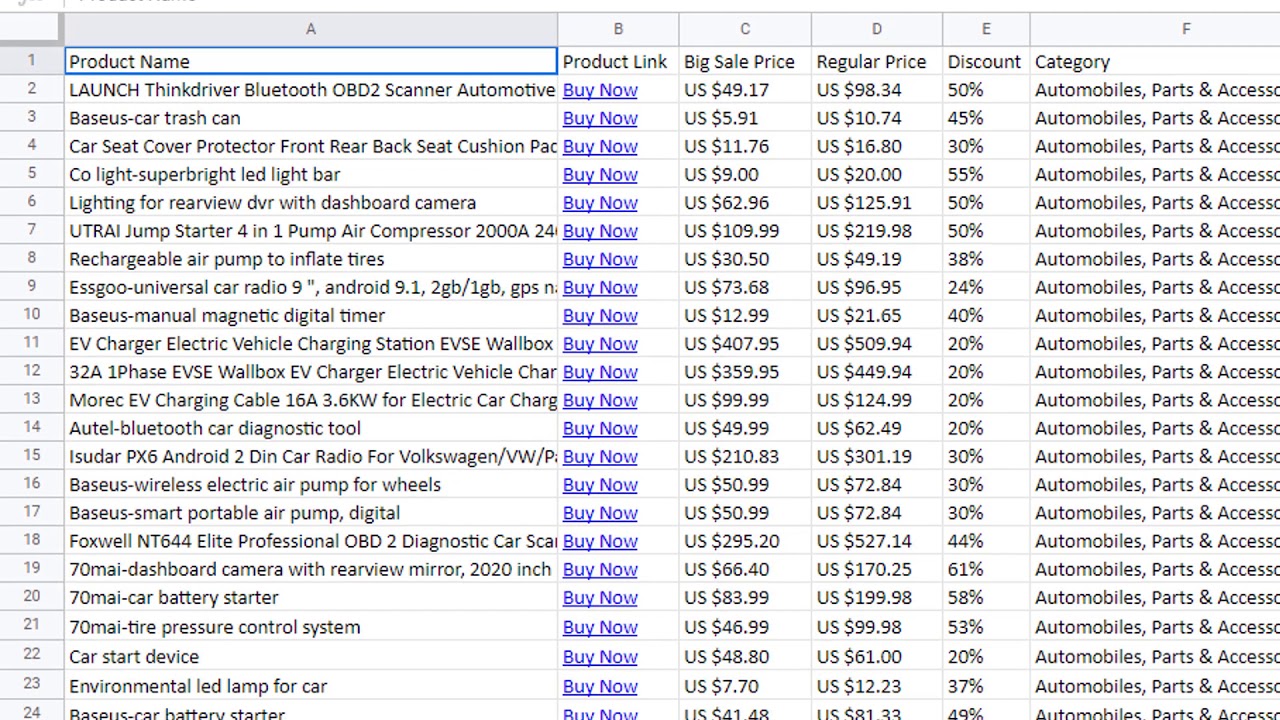Select the 24% discount cell
Screen dimensions: 1280x720
click(x=986, y=287)
